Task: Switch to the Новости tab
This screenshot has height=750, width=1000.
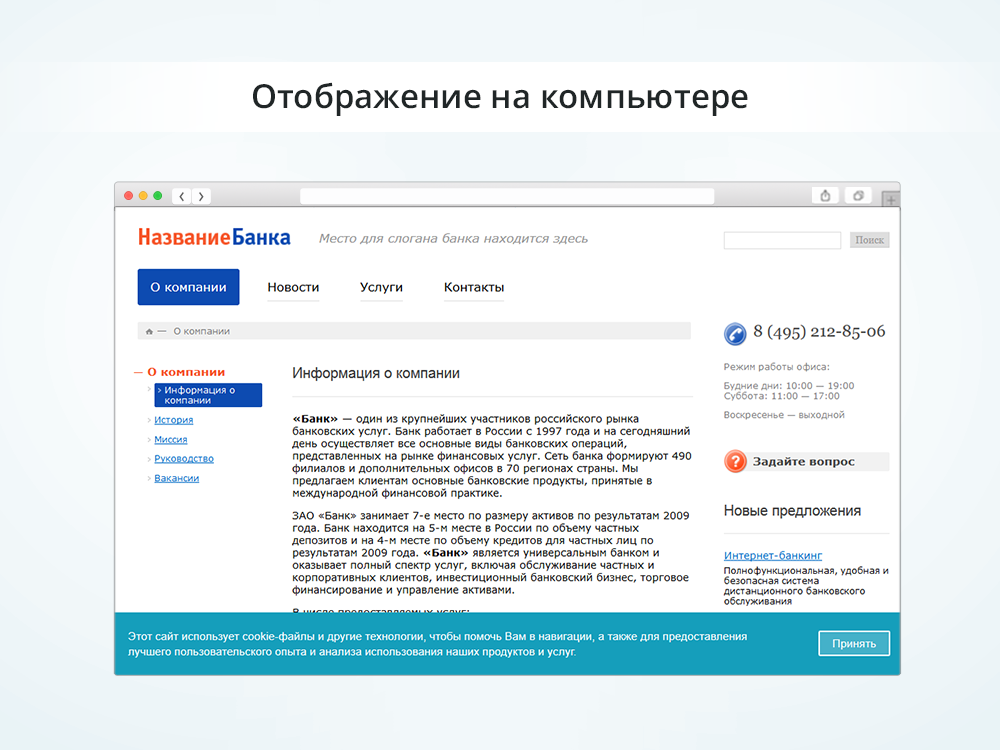Action: 293,286
